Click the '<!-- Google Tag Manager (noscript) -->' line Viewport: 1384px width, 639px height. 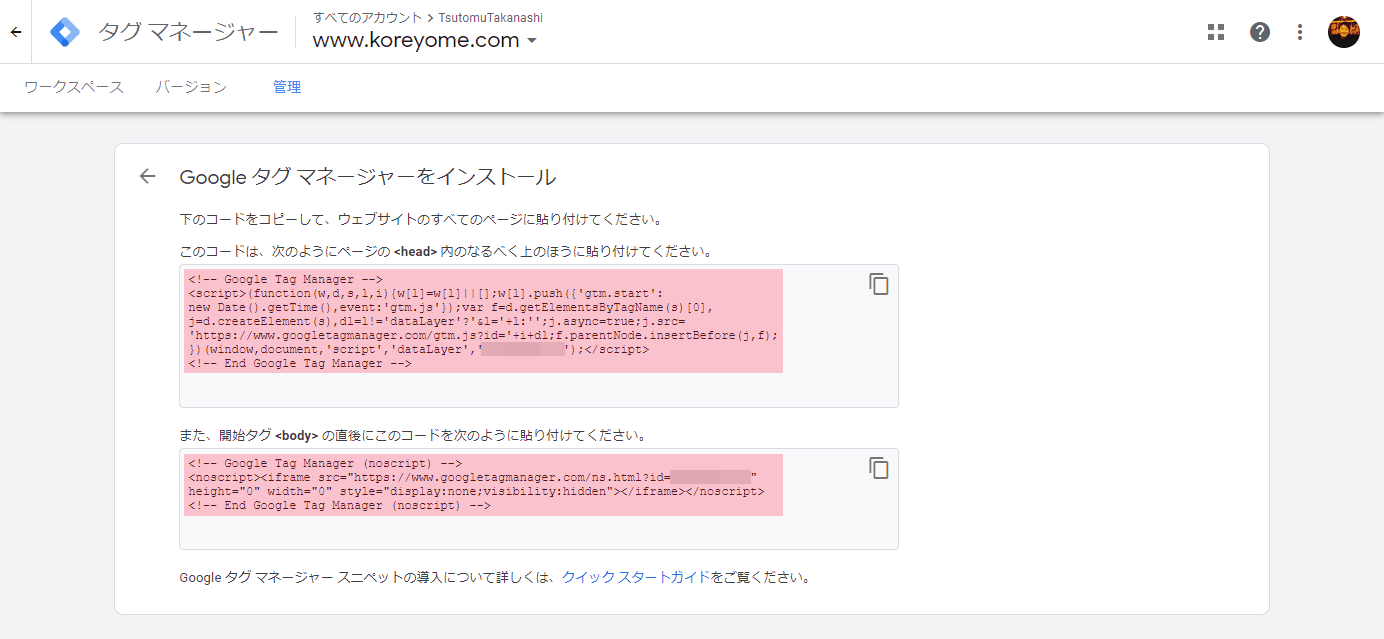coord(324,464)
